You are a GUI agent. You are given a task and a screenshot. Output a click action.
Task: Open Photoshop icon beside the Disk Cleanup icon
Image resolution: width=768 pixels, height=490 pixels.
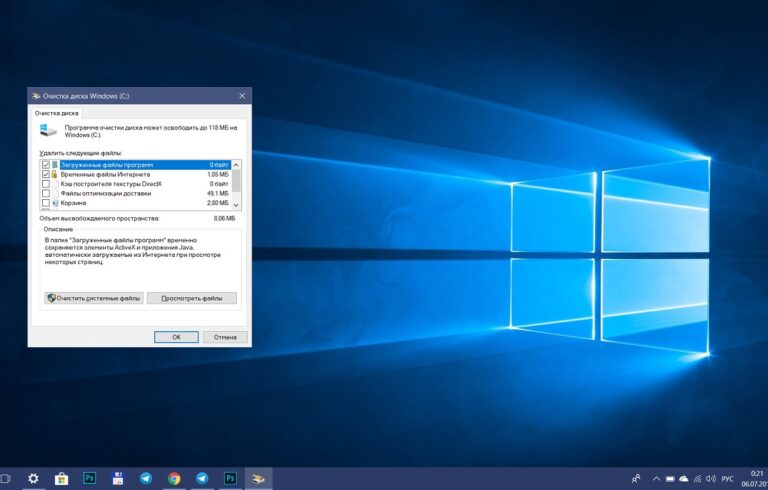coord(230,478)
